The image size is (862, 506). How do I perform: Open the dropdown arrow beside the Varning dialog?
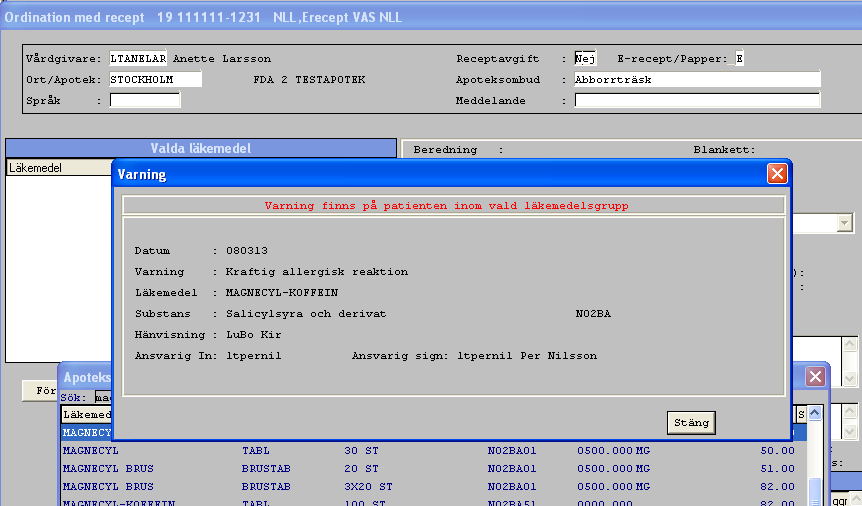point(844,223)
